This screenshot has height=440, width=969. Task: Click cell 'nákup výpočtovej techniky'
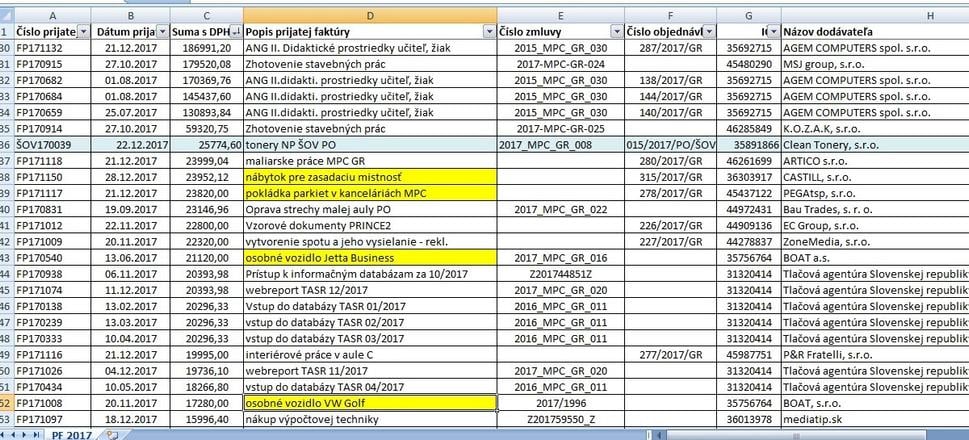(x=370, y=420)
